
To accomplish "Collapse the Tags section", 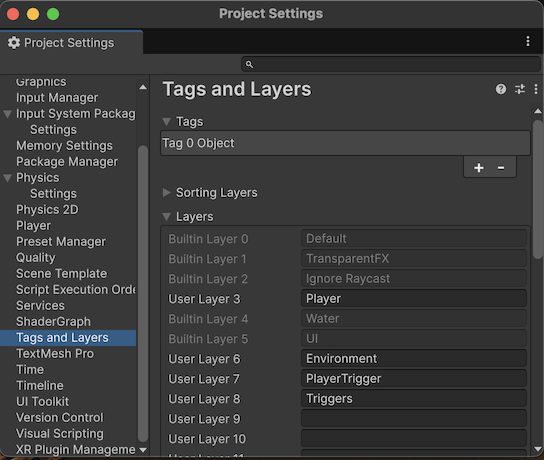I will 167,122.
